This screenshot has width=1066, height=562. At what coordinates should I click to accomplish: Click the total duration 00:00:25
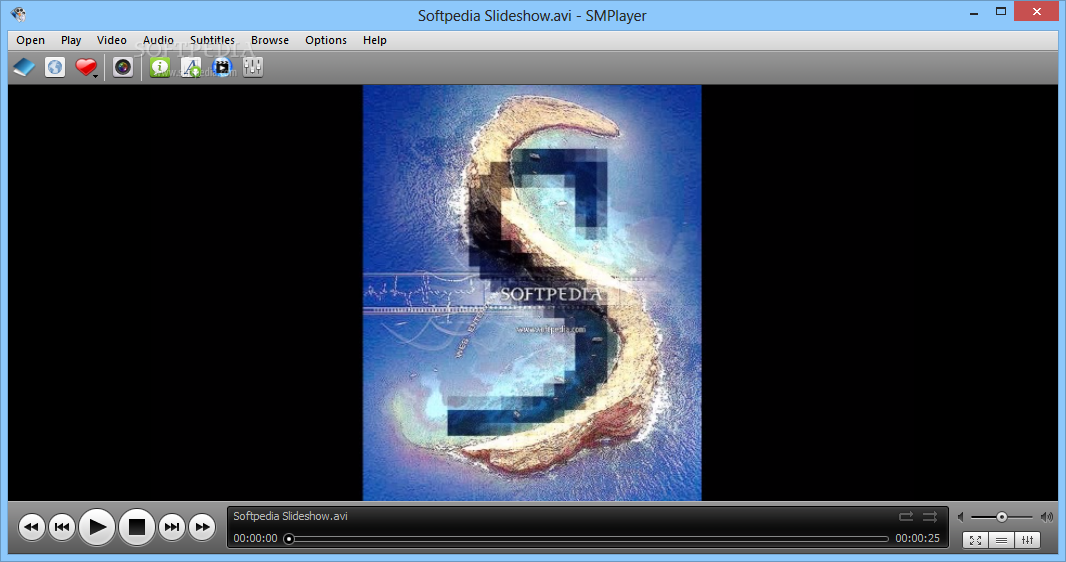point(917,538)
